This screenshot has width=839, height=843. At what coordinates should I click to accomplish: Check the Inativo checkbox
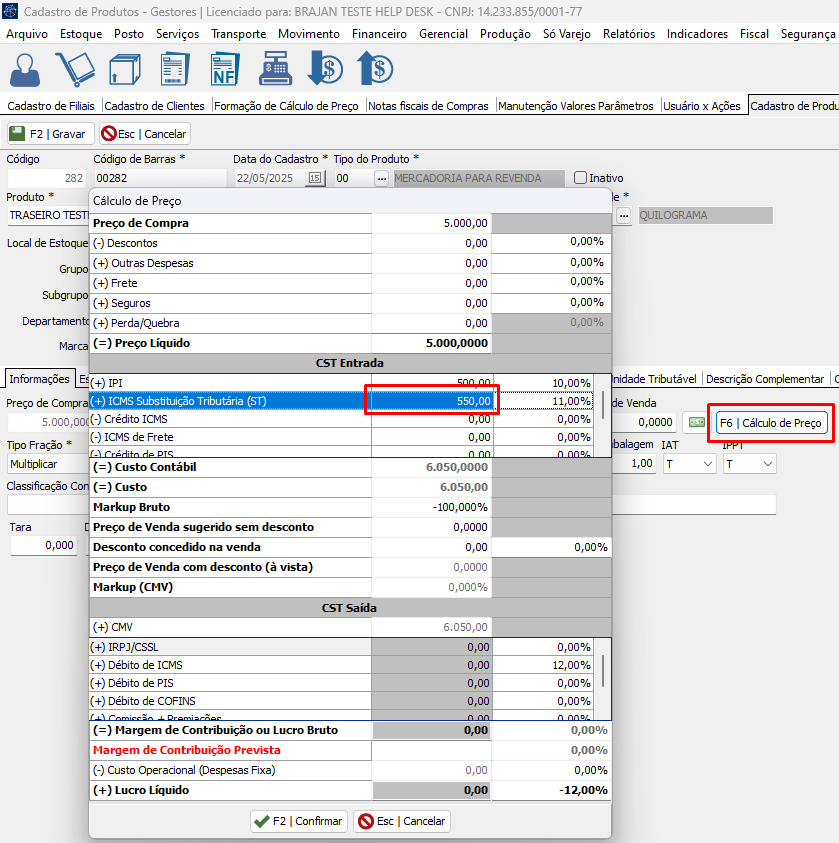click(x=580, y=178)
